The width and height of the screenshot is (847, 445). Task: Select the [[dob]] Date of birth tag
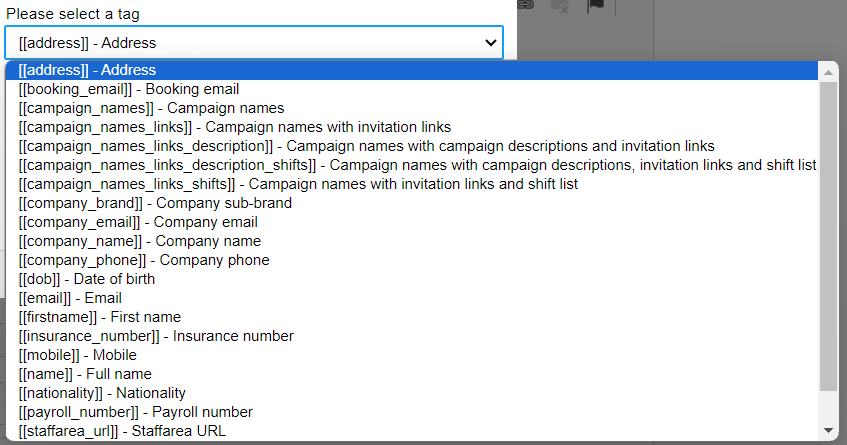412,279
